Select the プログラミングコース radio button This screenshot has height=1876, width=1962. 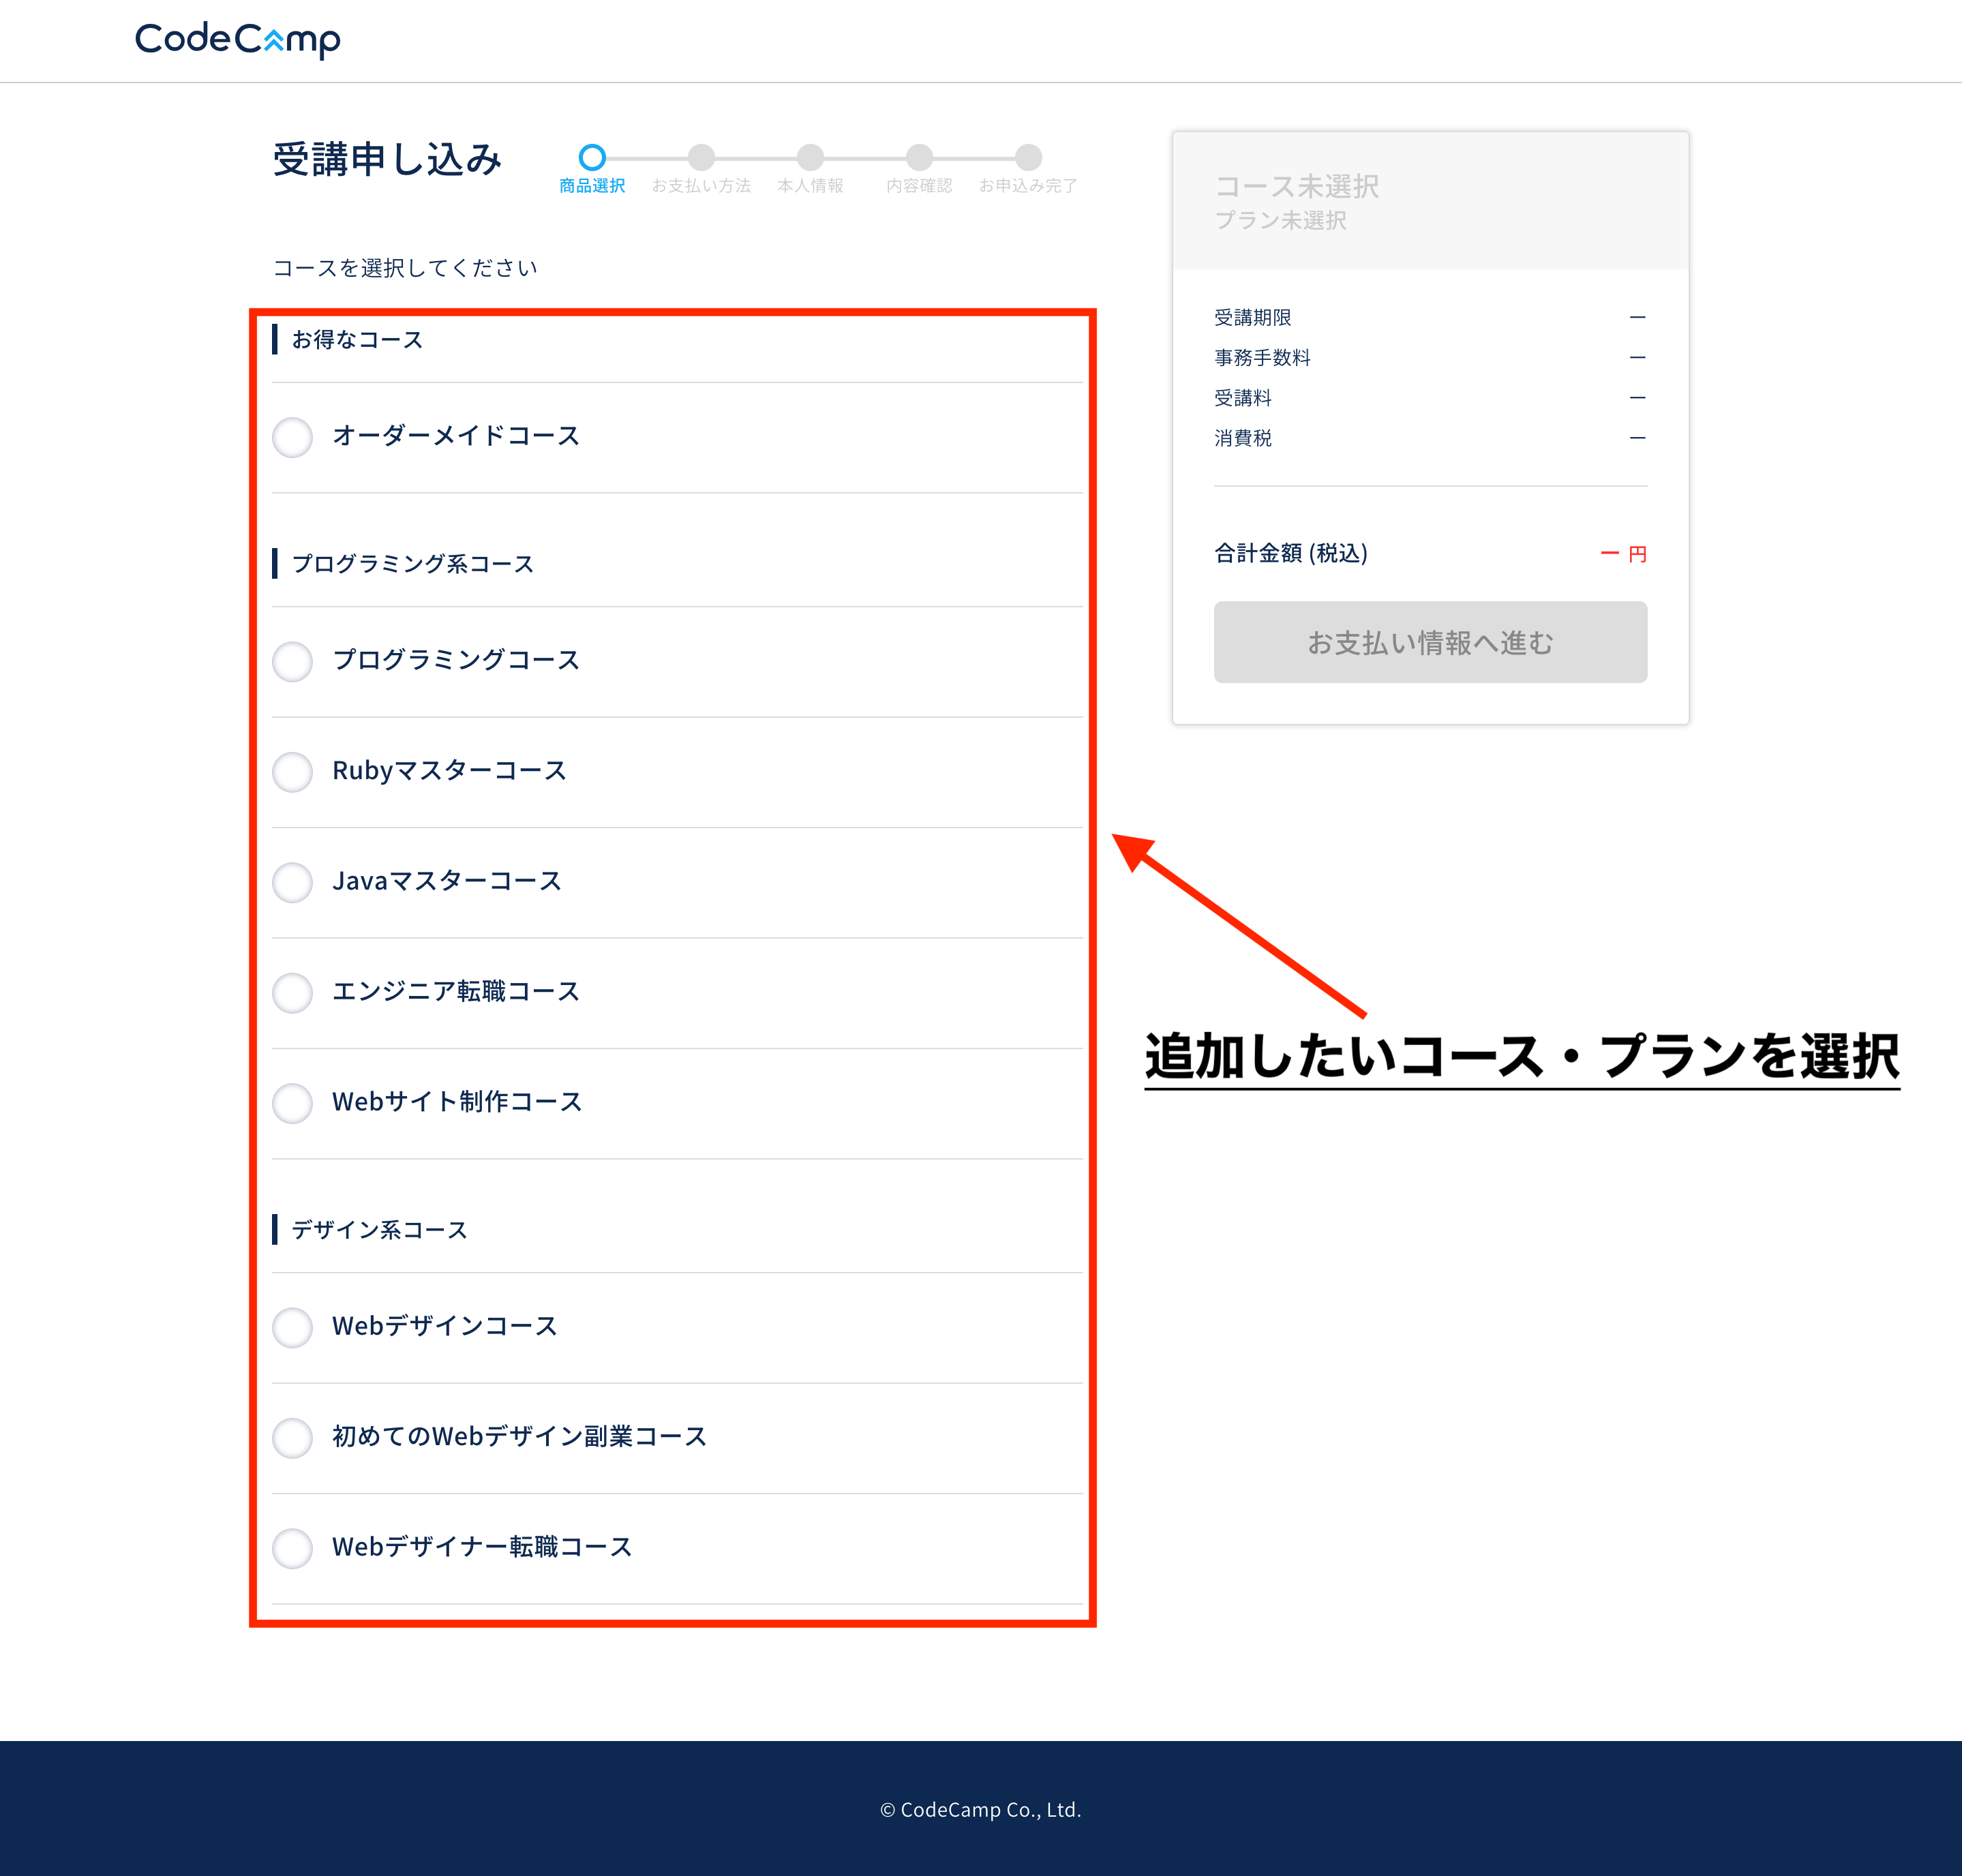tap(293, 661)
